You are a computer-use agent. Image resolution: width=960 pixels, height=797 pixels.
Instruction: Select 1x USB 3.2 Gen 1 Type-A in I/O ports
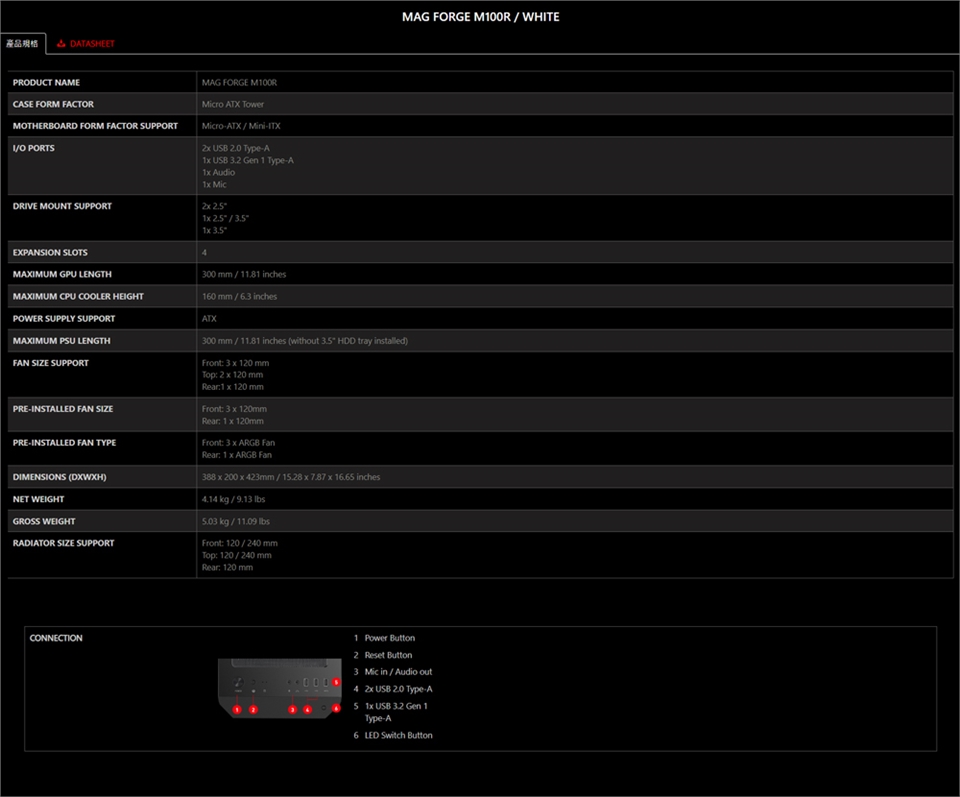tap(248, 160)
